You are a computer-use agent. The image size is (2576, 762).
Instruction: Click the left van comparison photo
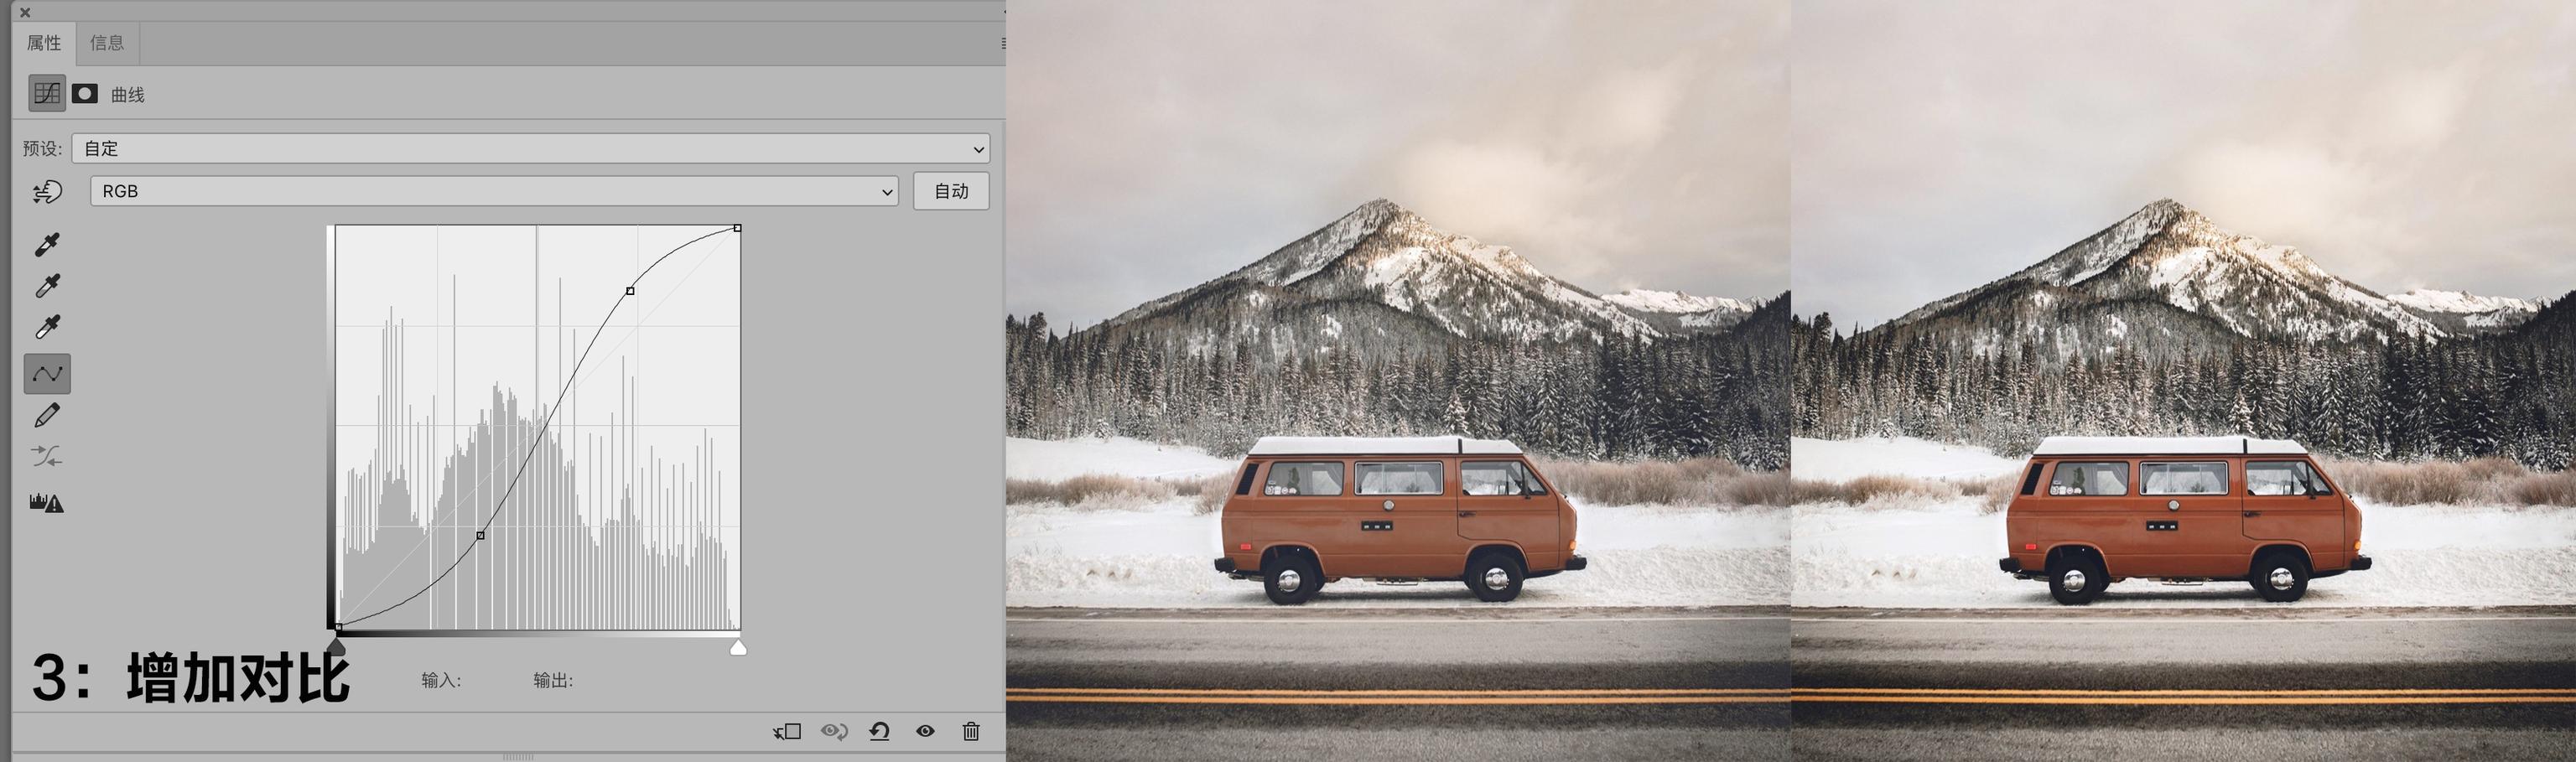click(x=1398, y=381)
